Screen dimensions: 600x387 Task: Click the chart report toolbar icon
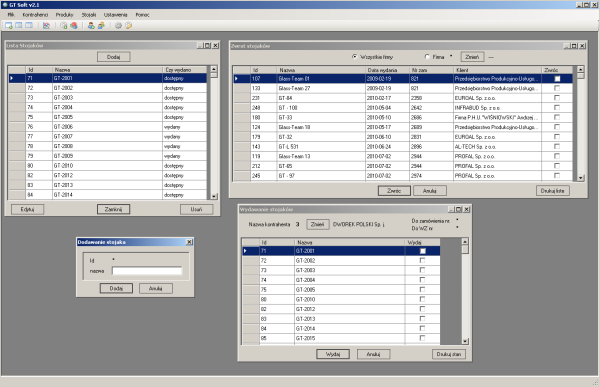tap(46, 26)
